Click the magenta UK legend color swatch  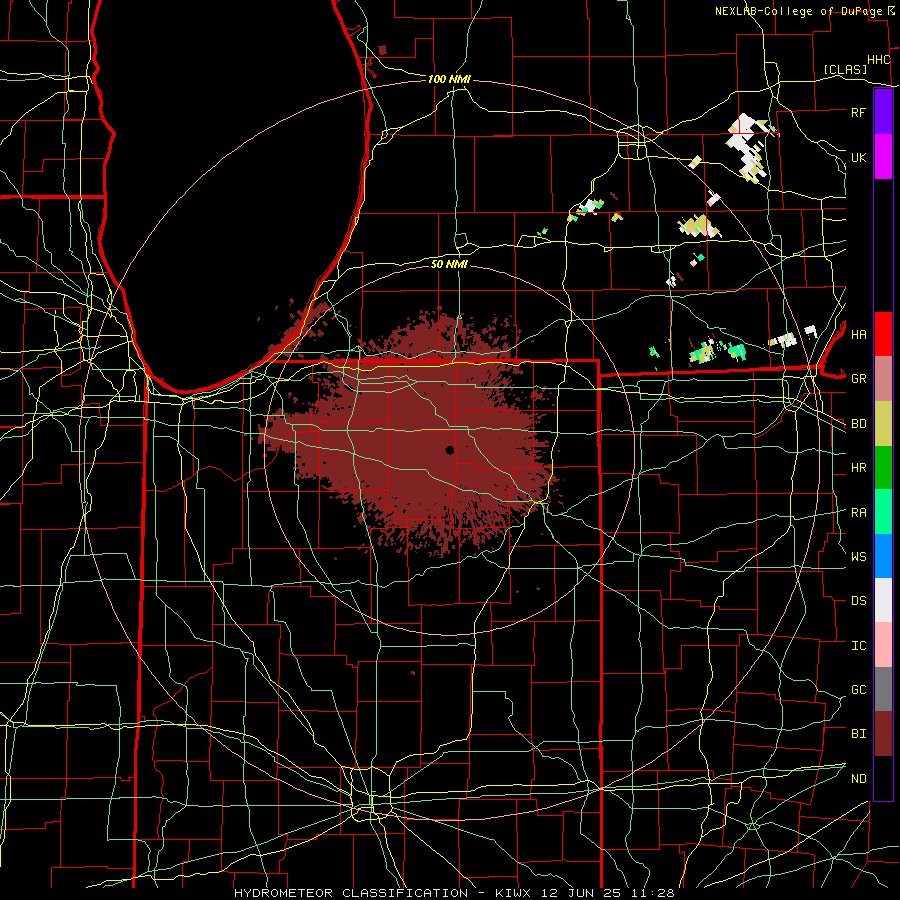coord(883,157)
